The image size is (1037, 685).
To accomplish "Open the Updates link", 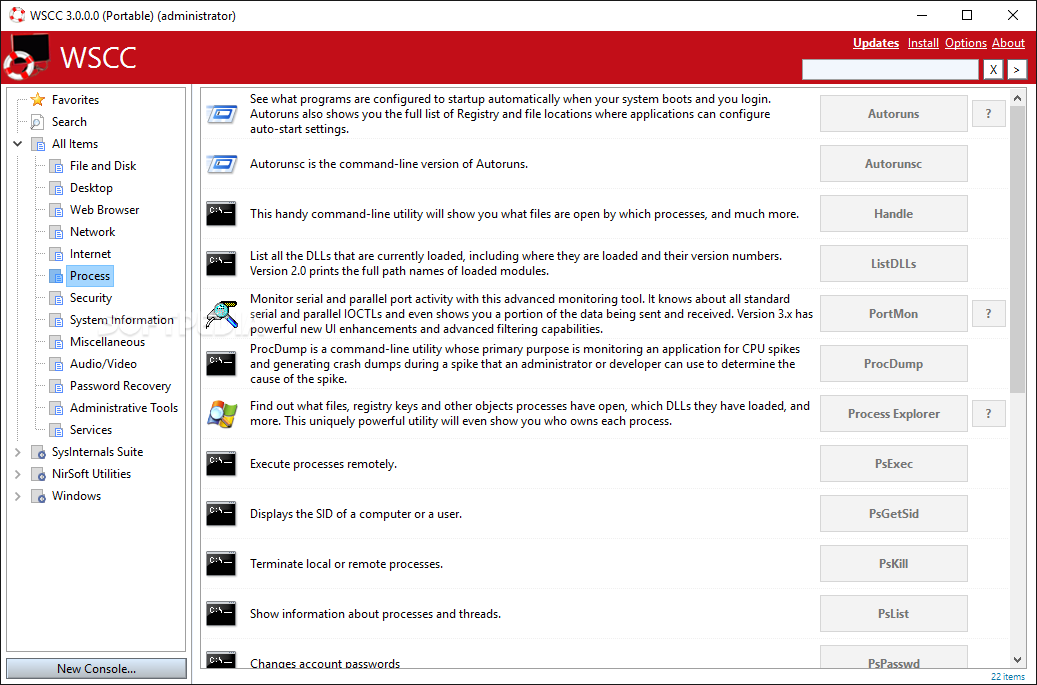I will [x=876, y=43].
